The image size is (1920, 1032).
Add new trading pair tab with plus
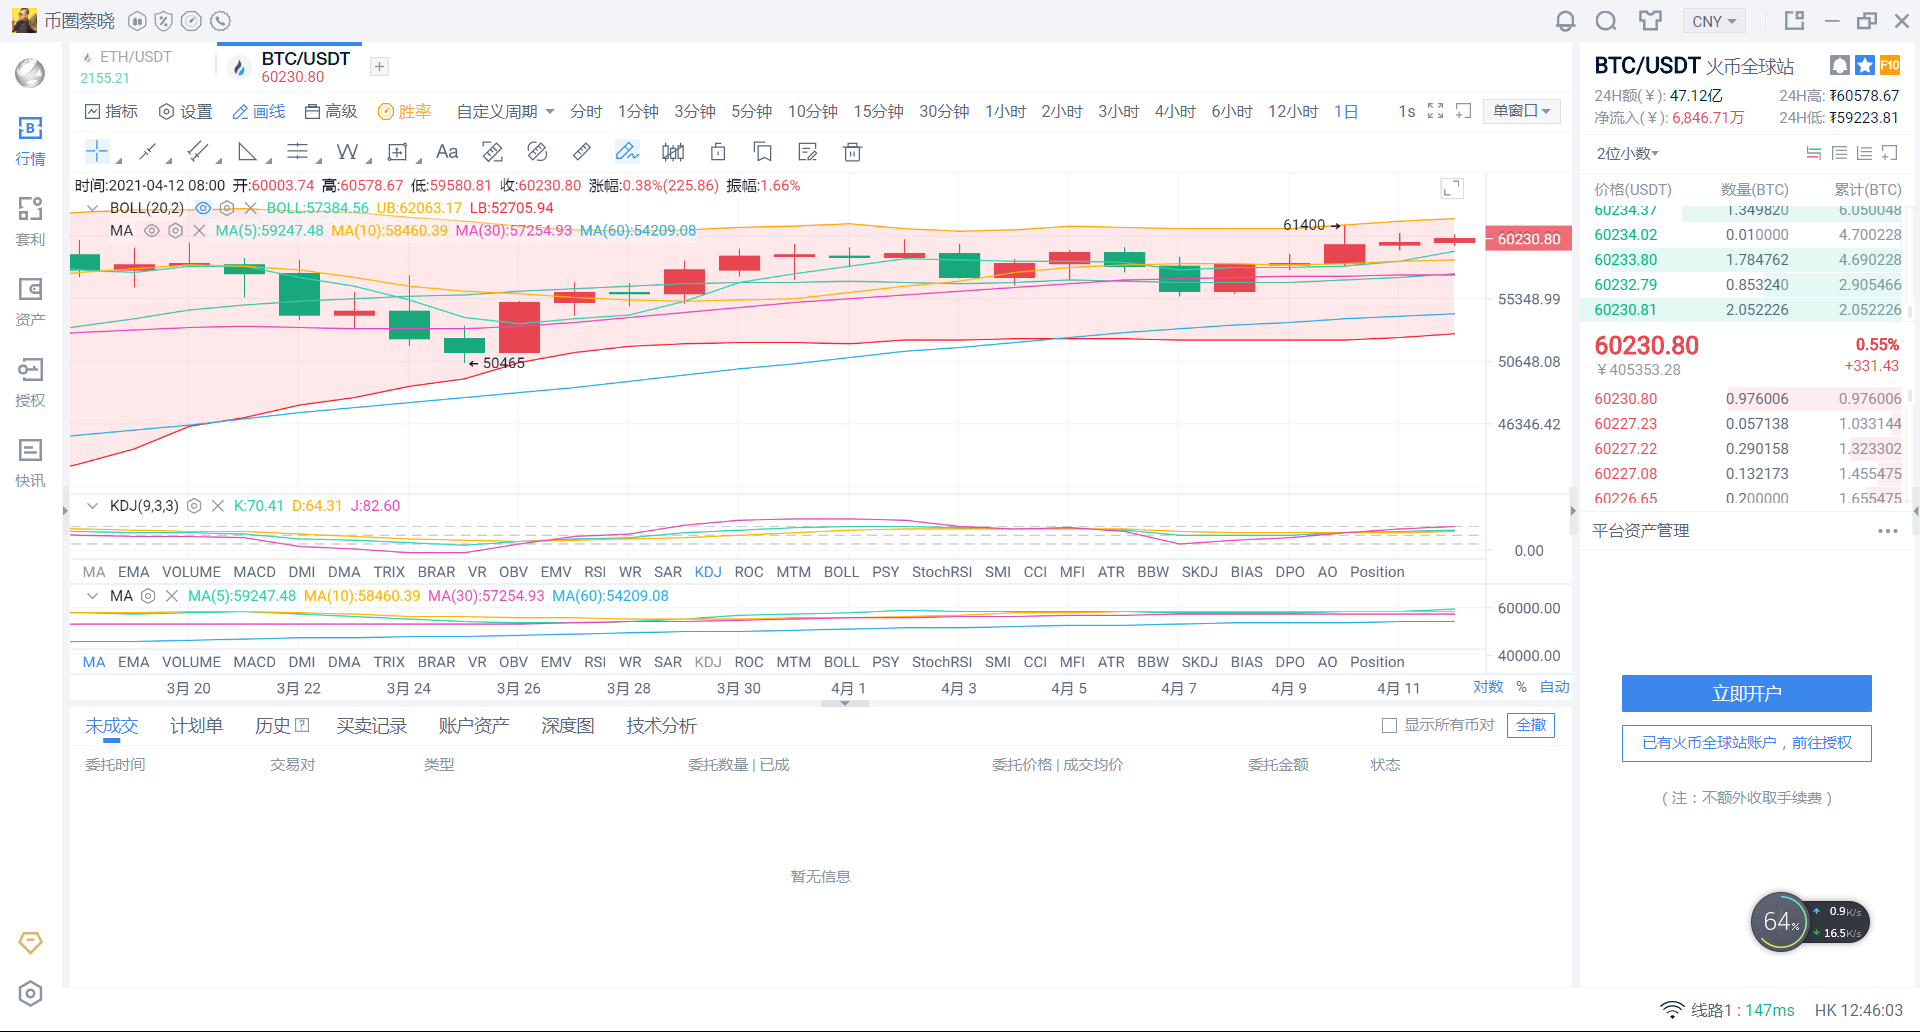click(379, 67)
